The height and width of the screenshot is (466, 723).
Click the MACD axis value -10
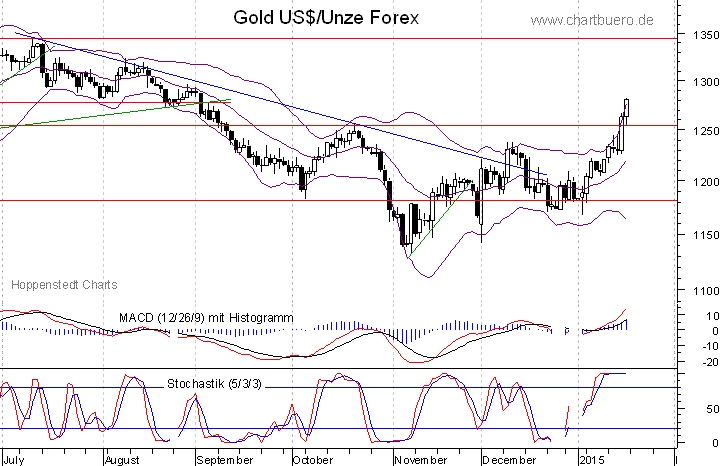(710, 346)
